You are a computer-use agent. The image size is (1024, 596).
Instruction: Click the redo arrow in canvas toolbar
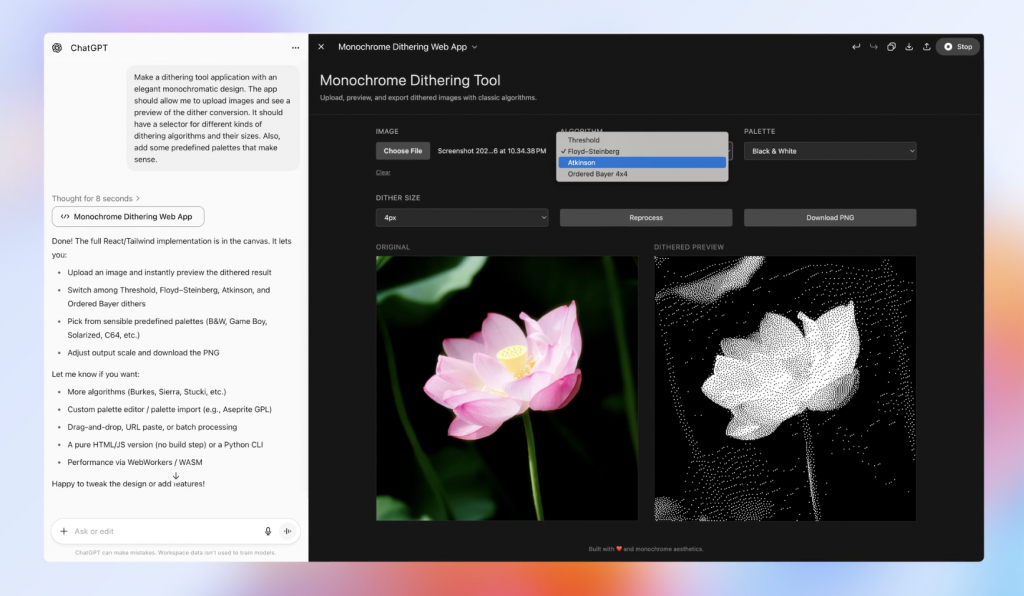pos(873,47)
